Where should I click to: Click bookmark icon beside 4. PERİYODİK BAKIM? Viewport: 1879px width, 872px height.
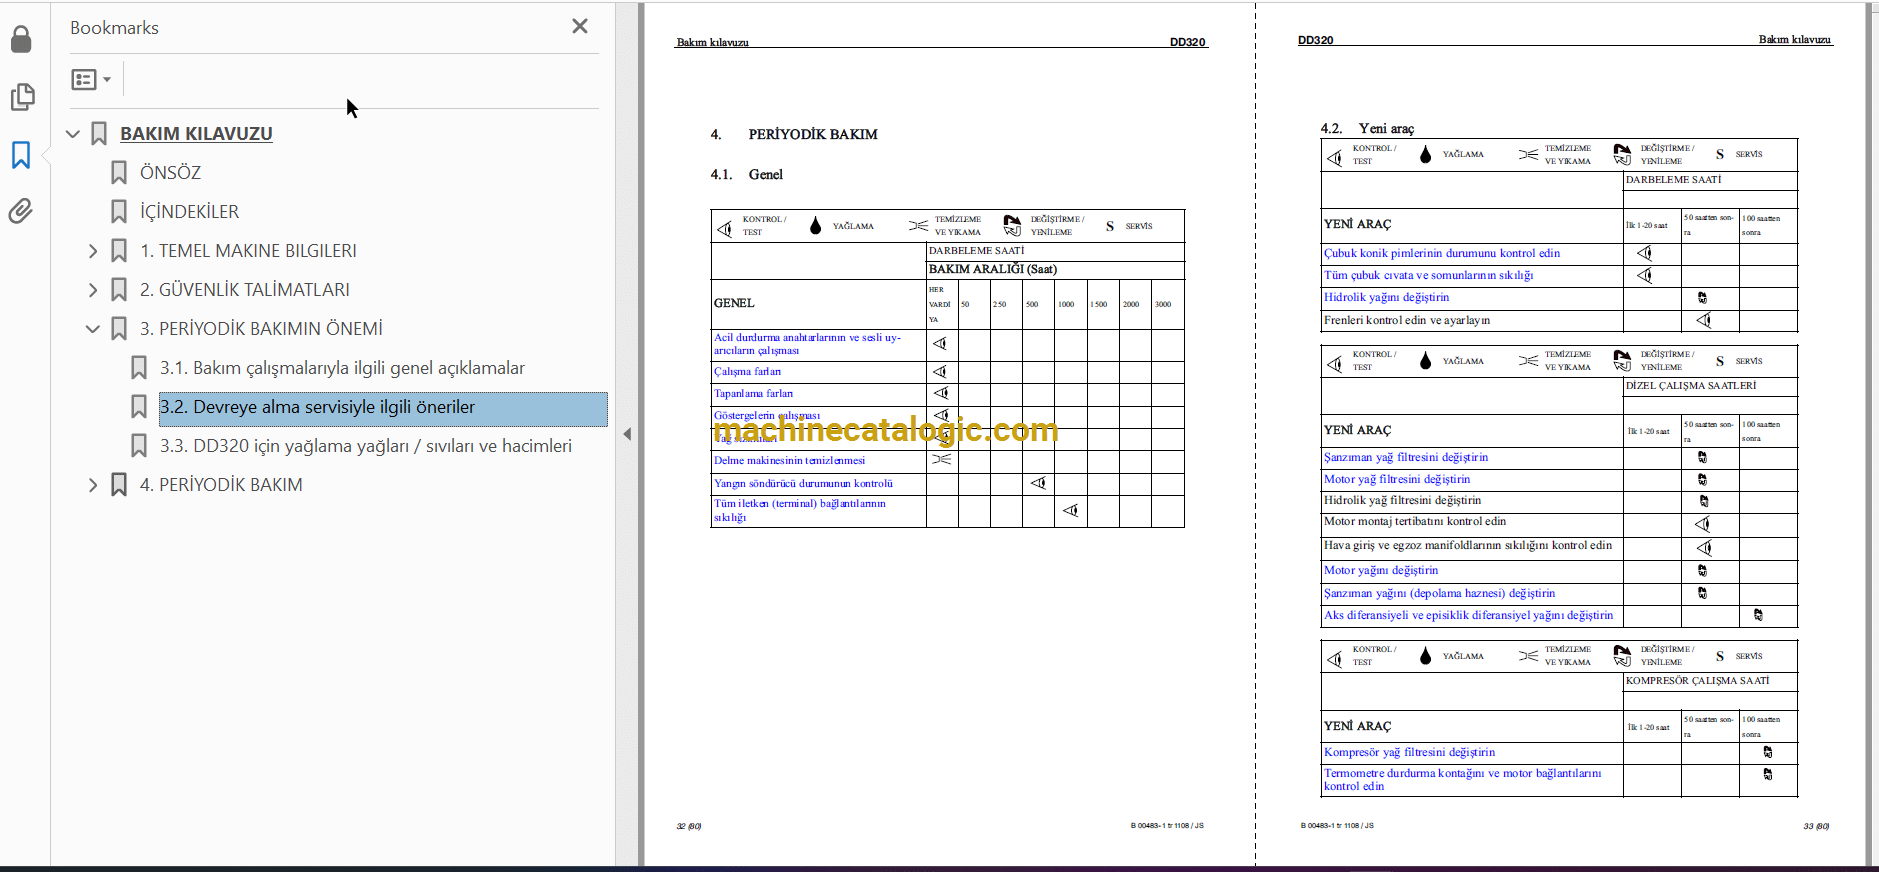tap(119, 485)
